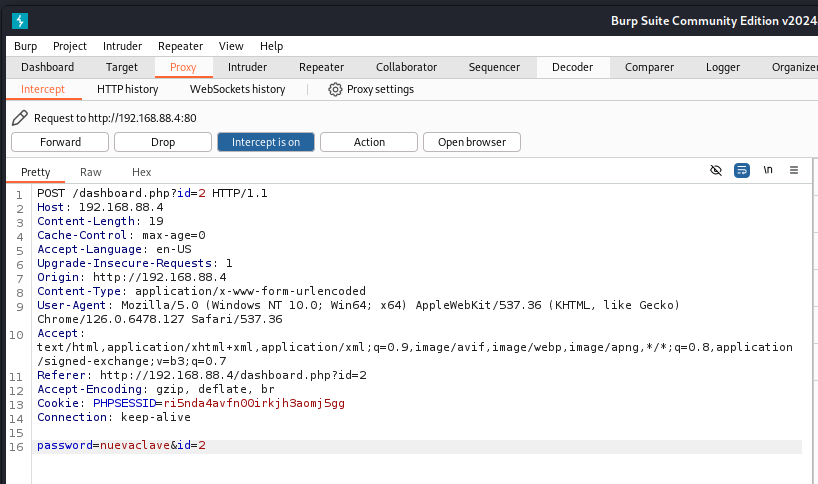Image resolution: width=818 pixels, height=484 pixels.
Task: Turn off the Intercept is on button
Action: 266,142
